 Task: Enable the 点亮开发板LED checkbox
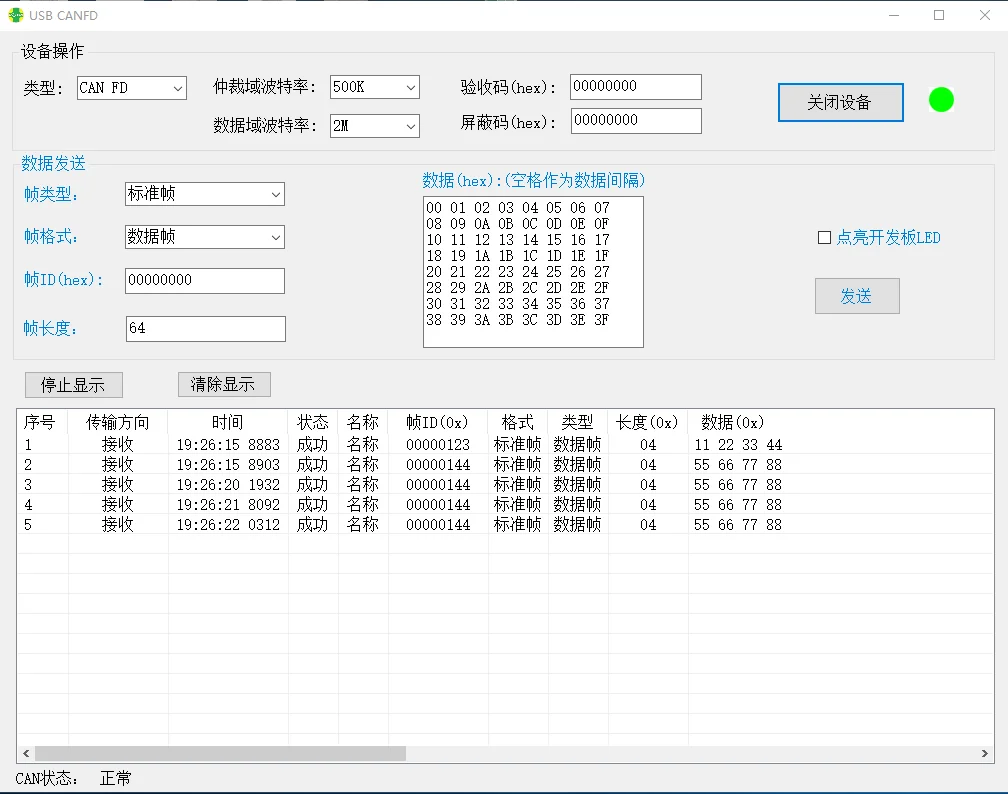(824, 238)
